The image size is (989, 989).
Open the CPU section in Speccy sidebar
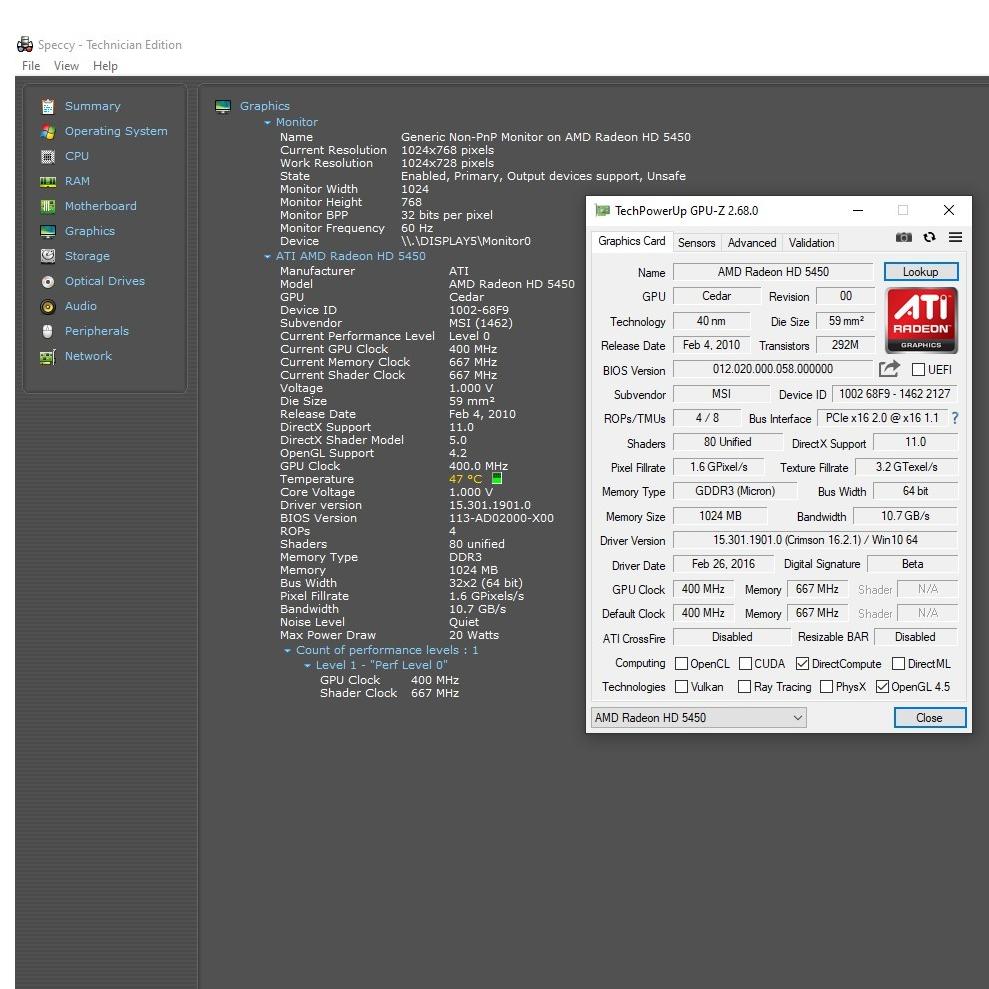click(76, 156)
